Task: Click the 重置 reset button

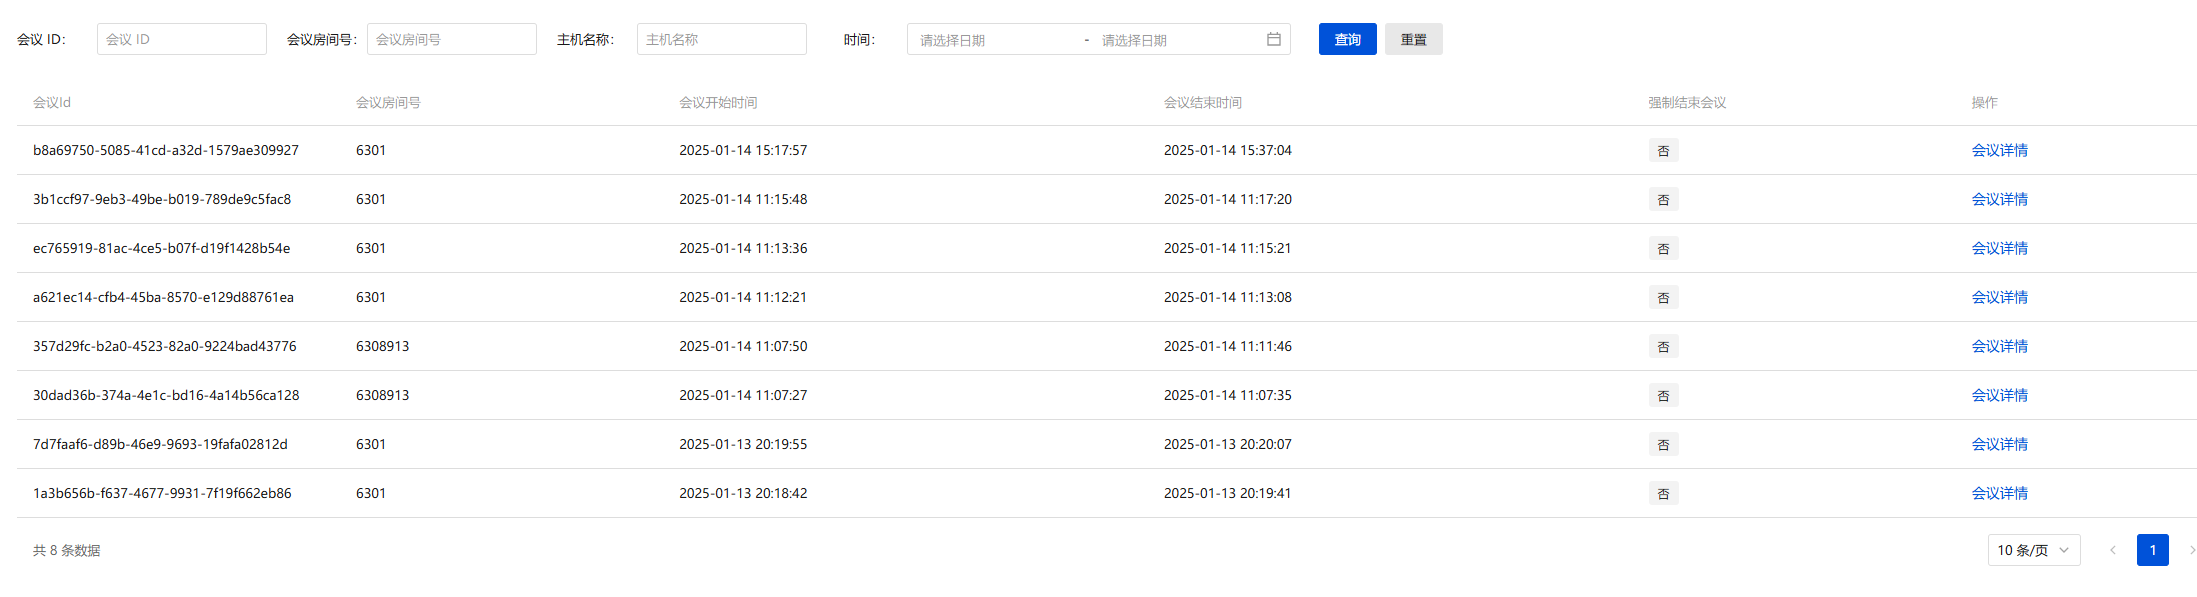Action: pyautogui.click(x=1413, y=39)
